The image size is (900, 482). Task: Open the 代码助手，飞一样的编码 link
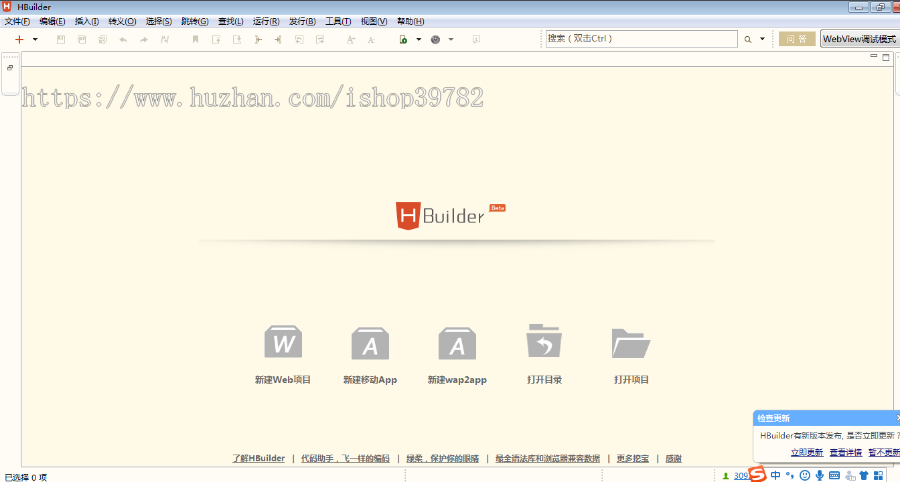(346, 458)
